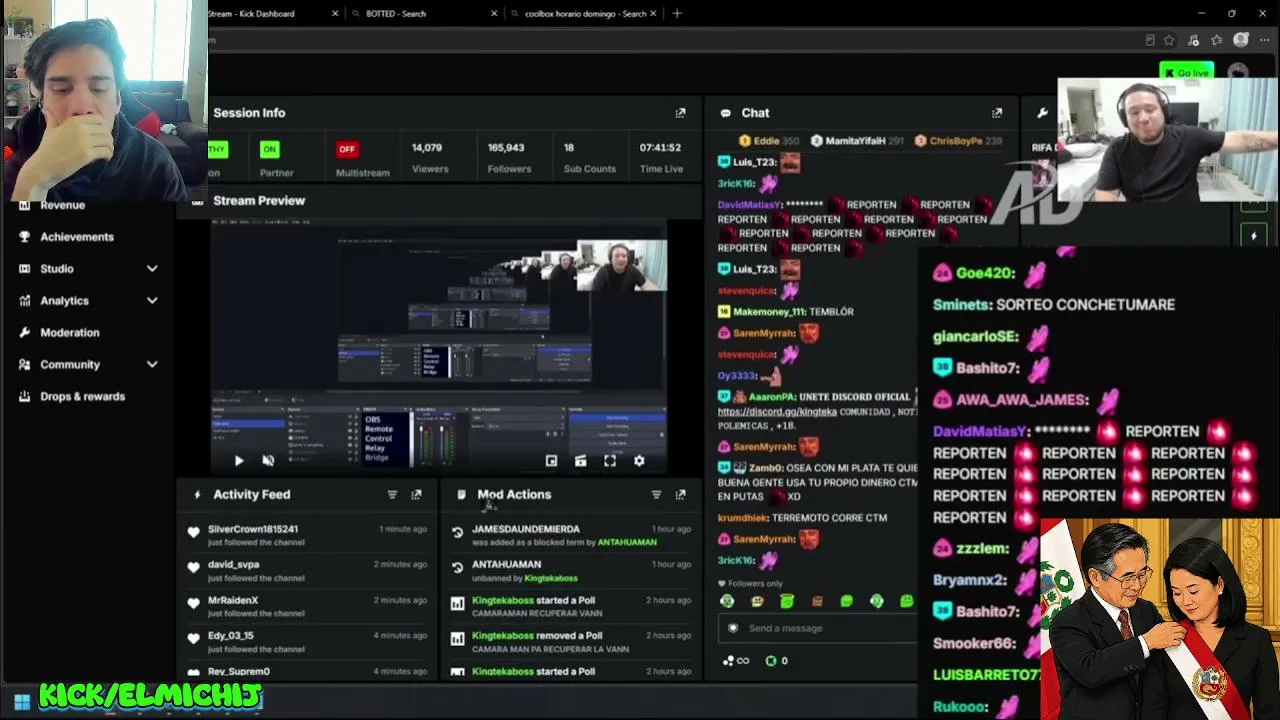Image resolution: width=1280 pixels, height=720 pixels.
Task: Select SilverCrown1815241 follow event
Action: [x=310, y=535]
